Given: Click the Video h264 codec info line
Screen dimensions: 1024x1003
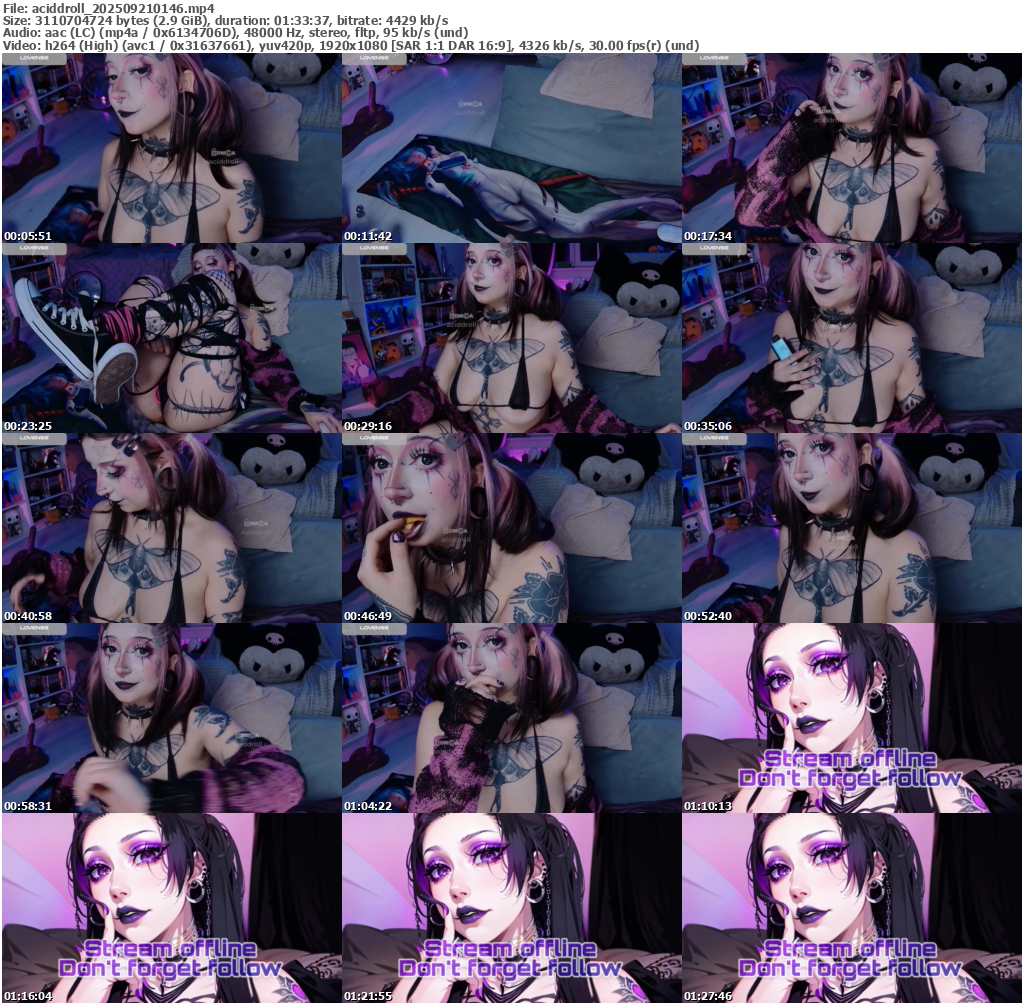Looking at the screenshot, I should tap(351, 46).
